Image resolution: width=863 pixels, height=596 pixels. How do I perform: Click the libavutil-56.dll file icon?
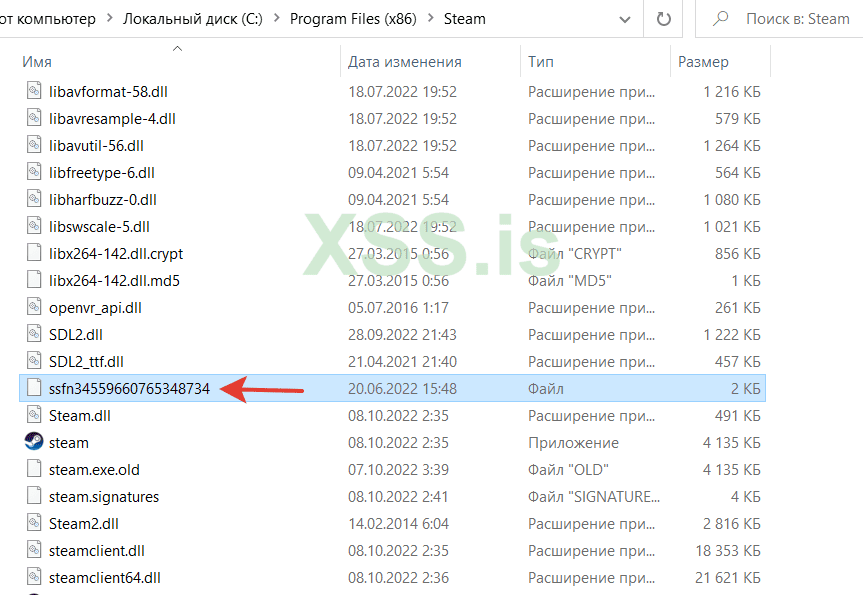click(34, 144)
